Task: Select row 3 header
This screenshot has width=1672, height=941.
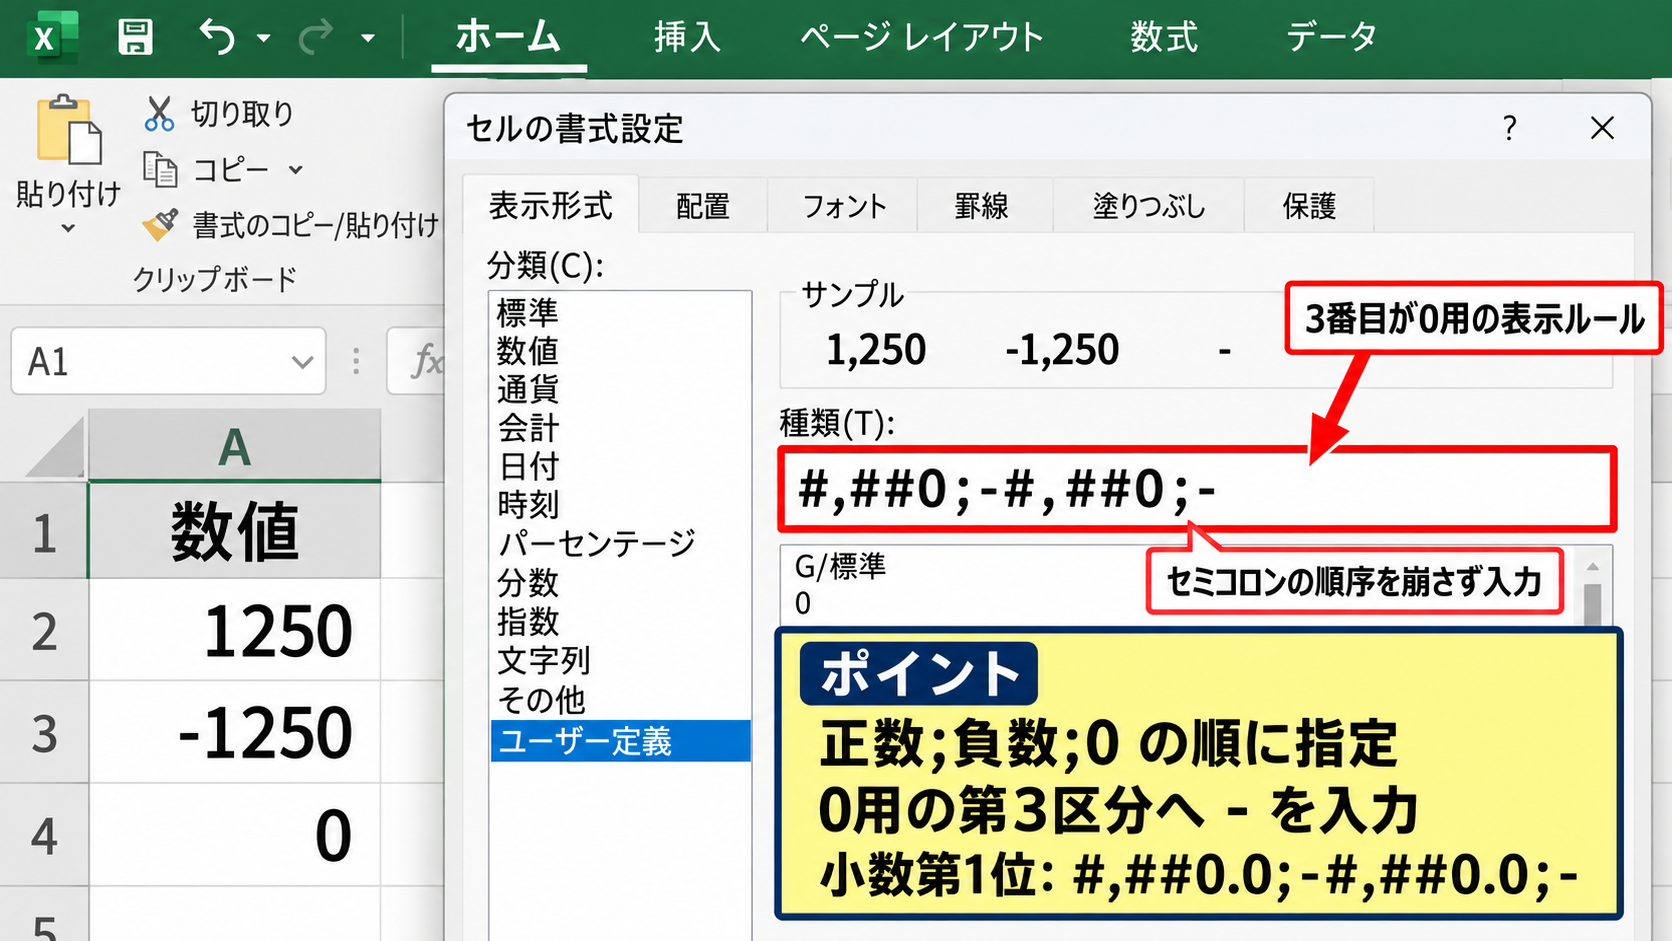Action: click(44, 733)
